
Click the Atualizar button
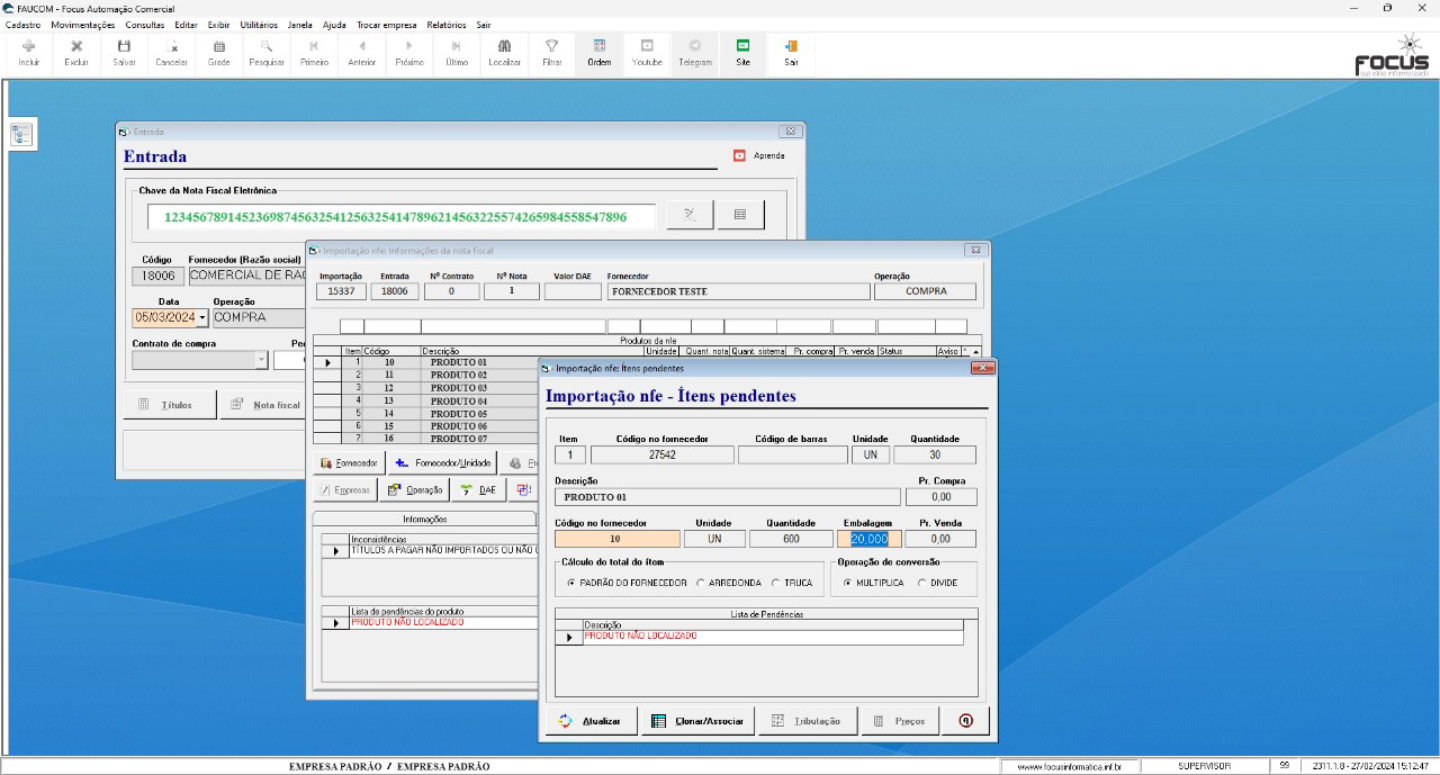click(592, 721)
